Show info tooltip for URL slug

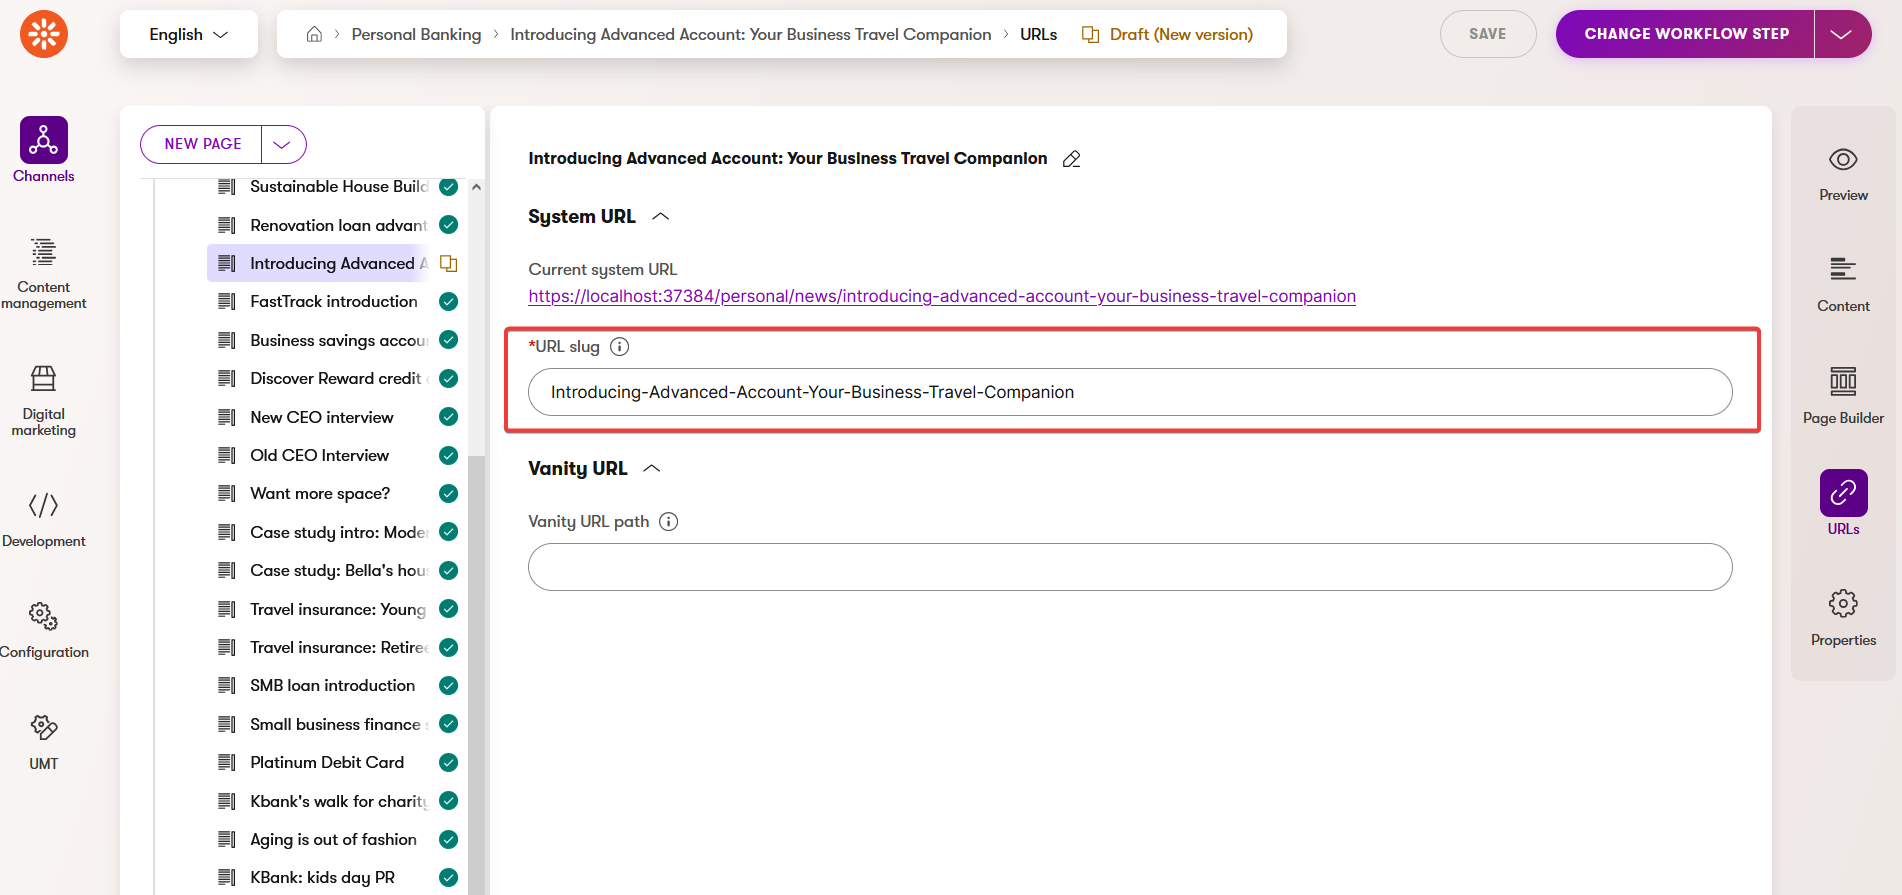619,347
